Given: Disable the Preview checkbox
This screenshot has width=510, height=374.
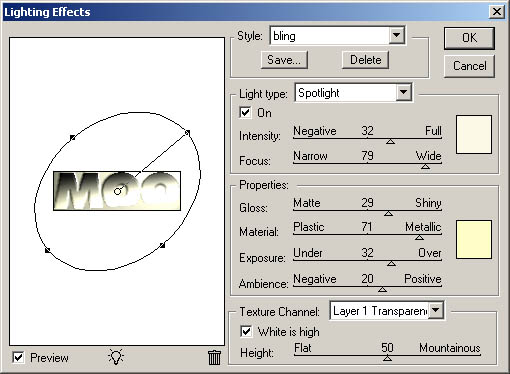Looking at the screenshot, I should [18, 358].
